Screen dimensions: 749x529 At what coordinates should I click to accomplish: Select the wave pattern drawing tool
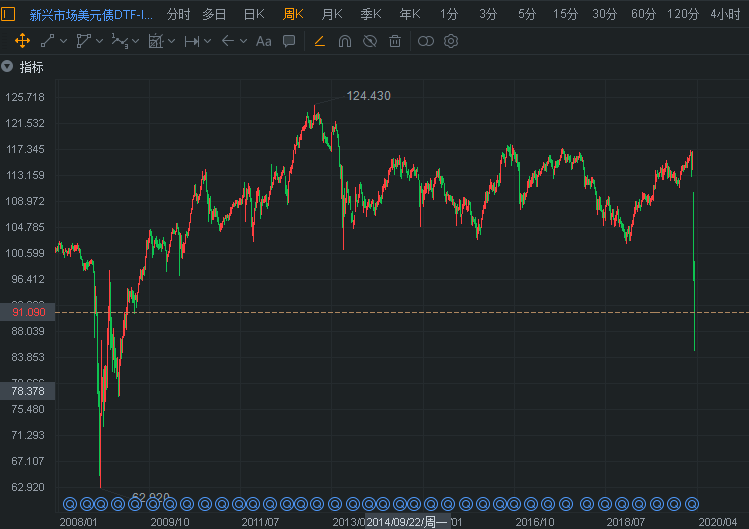[120, 41]
